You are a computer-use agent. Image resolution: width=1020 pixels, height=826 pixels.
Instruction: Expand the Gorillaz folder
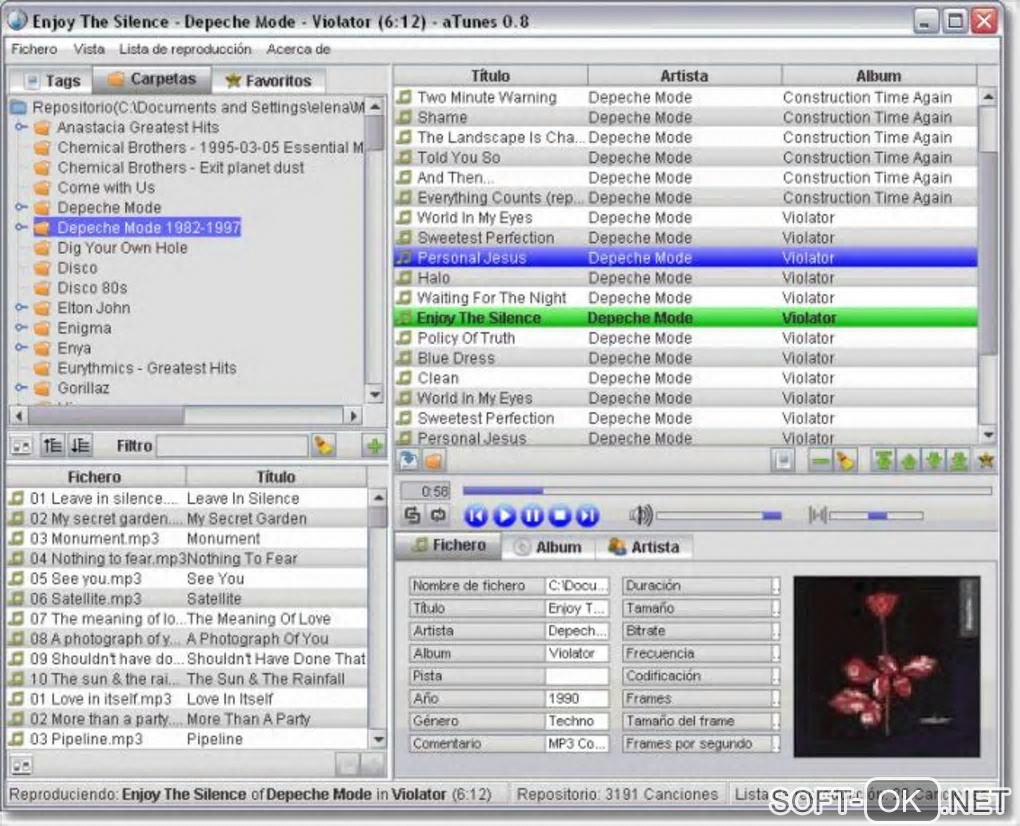pos(21,388)
